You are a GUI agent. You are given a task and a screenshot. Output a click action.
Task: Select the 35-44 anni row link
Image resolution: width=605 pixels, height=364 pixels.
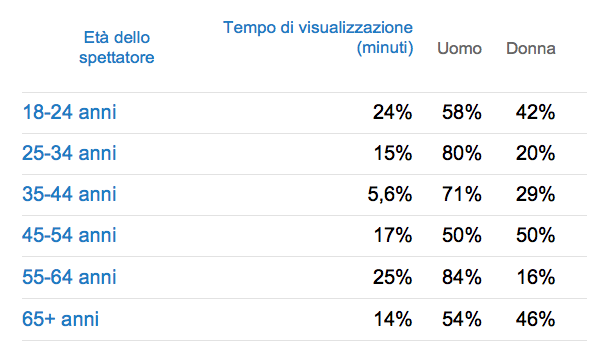click(x=69, y=194)
